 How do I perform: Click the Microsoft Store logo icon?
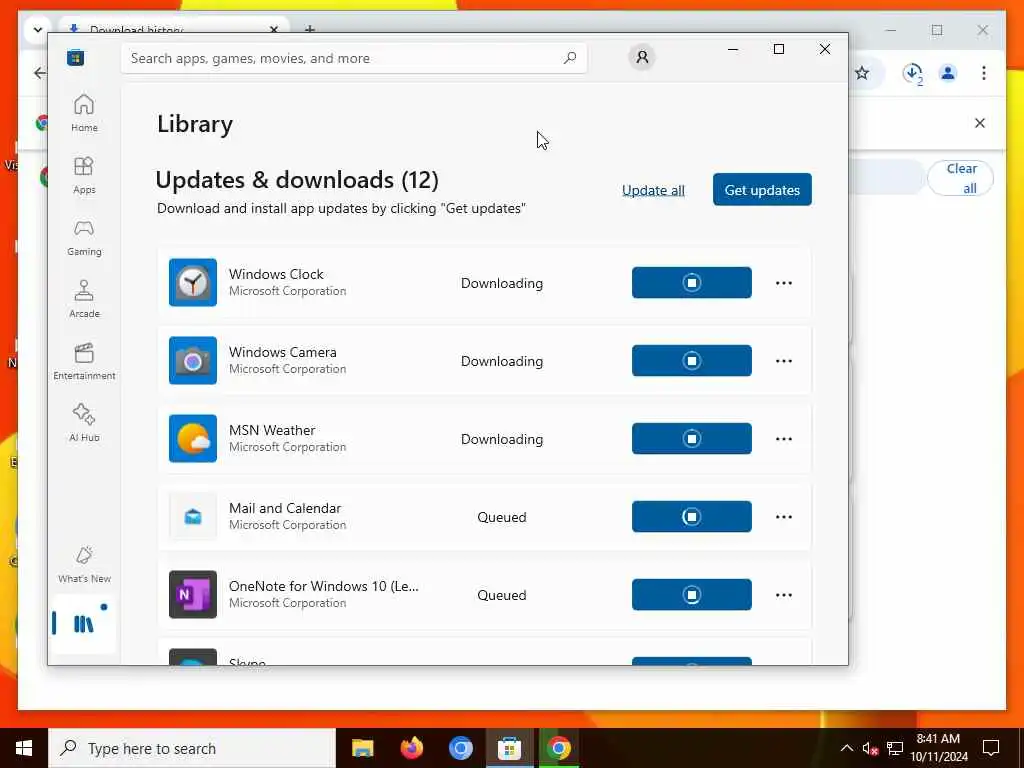(76, 57)
